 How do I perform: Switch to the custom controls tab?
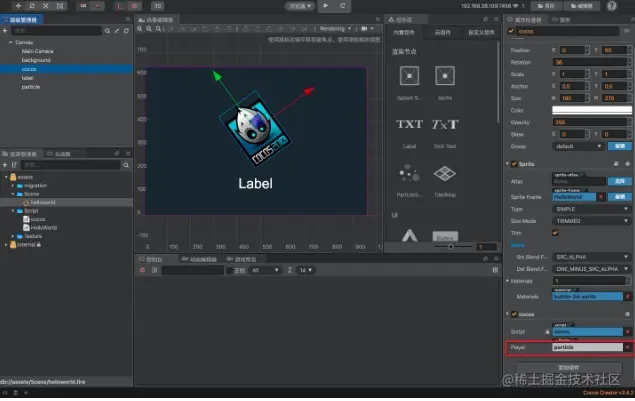[481, 32]
